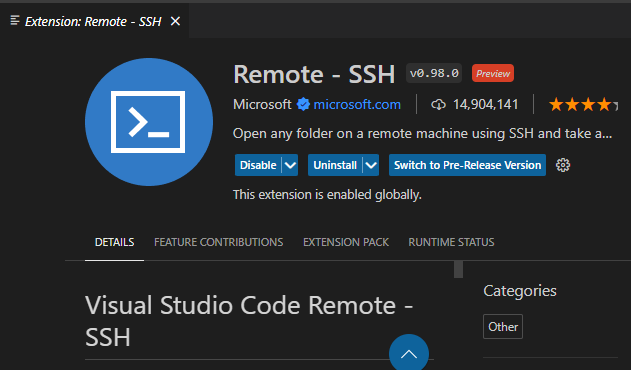Click the scroll-to-top round arrow button
This screenshot has width=631, height=370.
(409, 352)
